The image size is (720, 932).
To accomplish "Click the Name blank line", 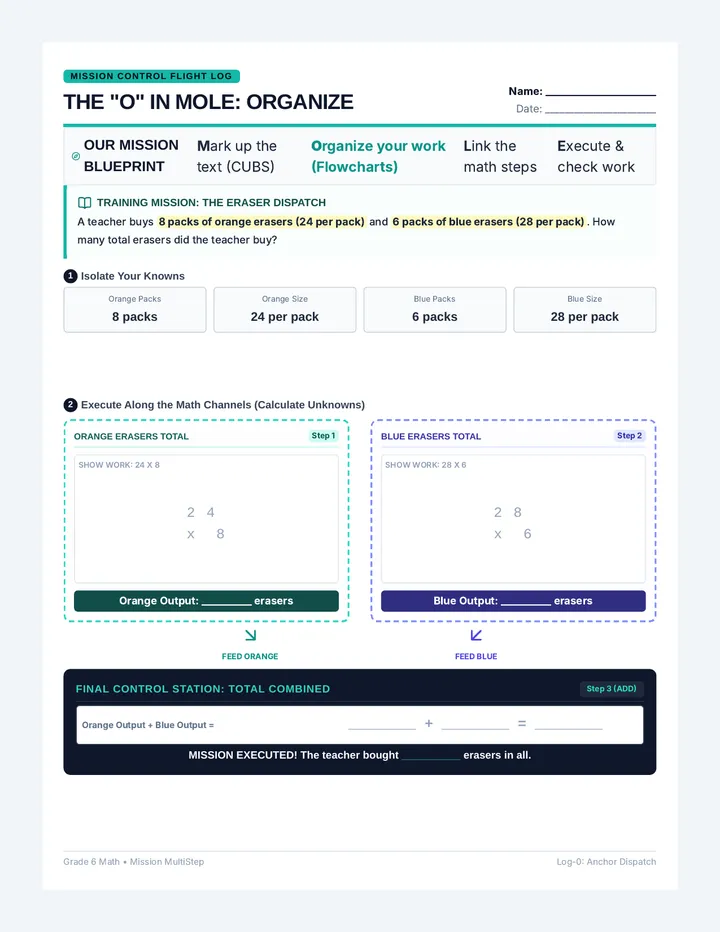I will click(600, 92).
